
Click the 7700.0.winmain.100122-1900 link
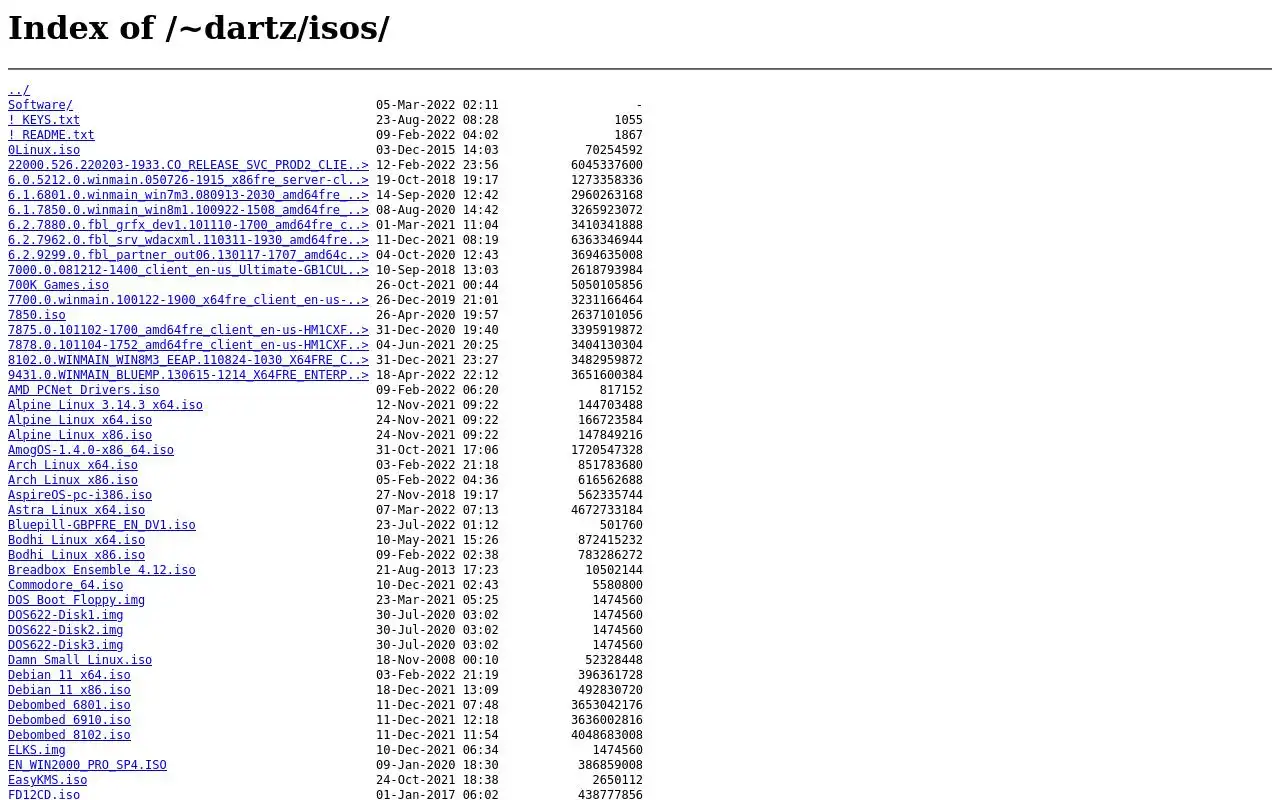tap(188, 300)
